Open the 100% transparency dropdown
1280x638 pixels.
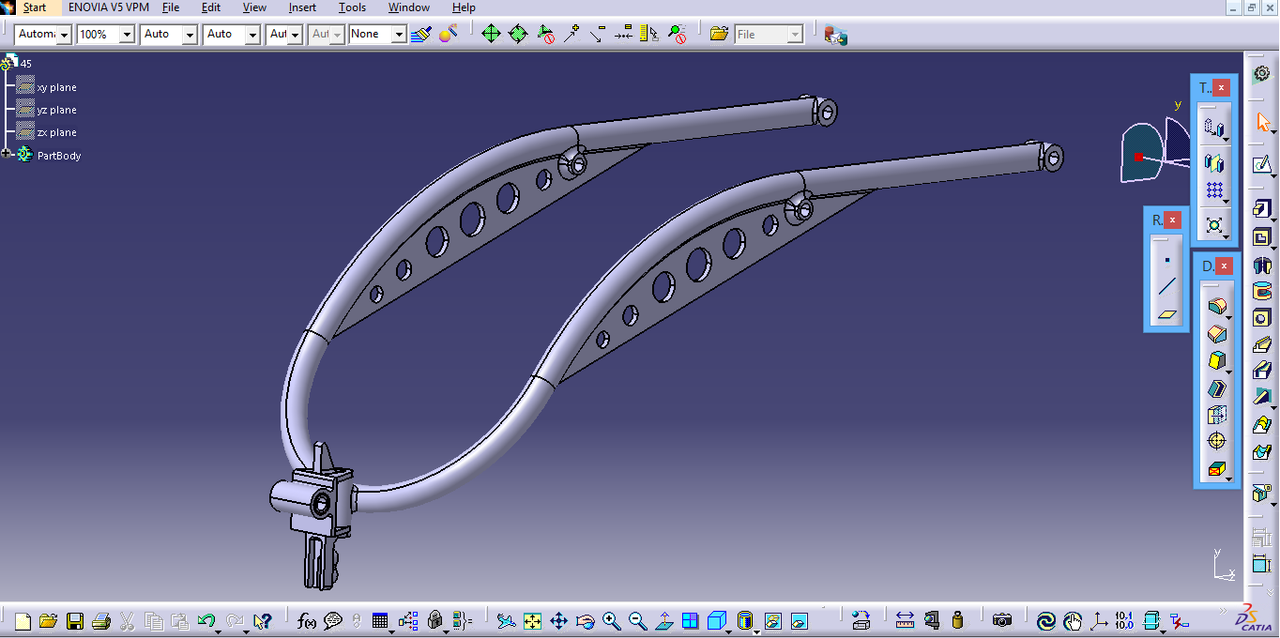[106, 34]
